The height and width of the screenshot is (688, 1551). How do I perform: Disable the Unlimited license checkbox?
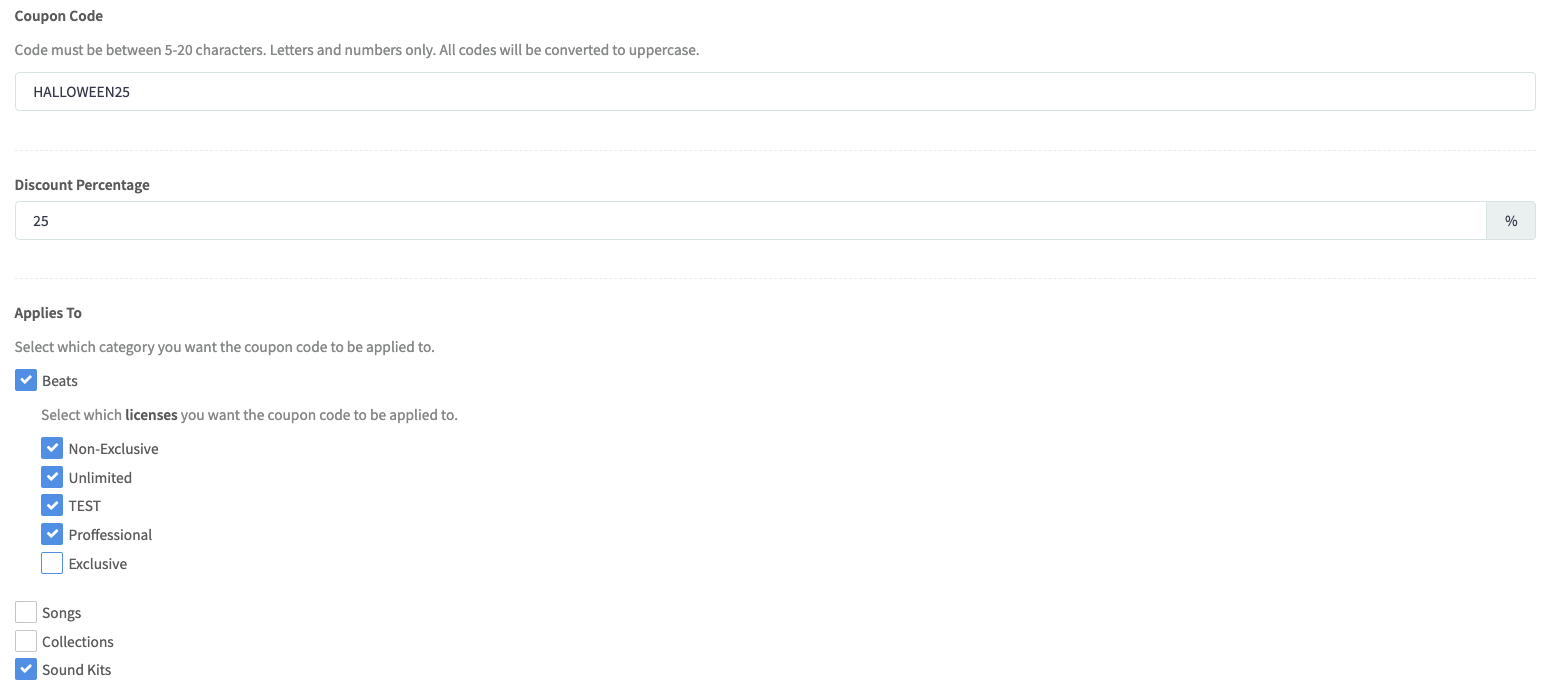pos(52,477)
